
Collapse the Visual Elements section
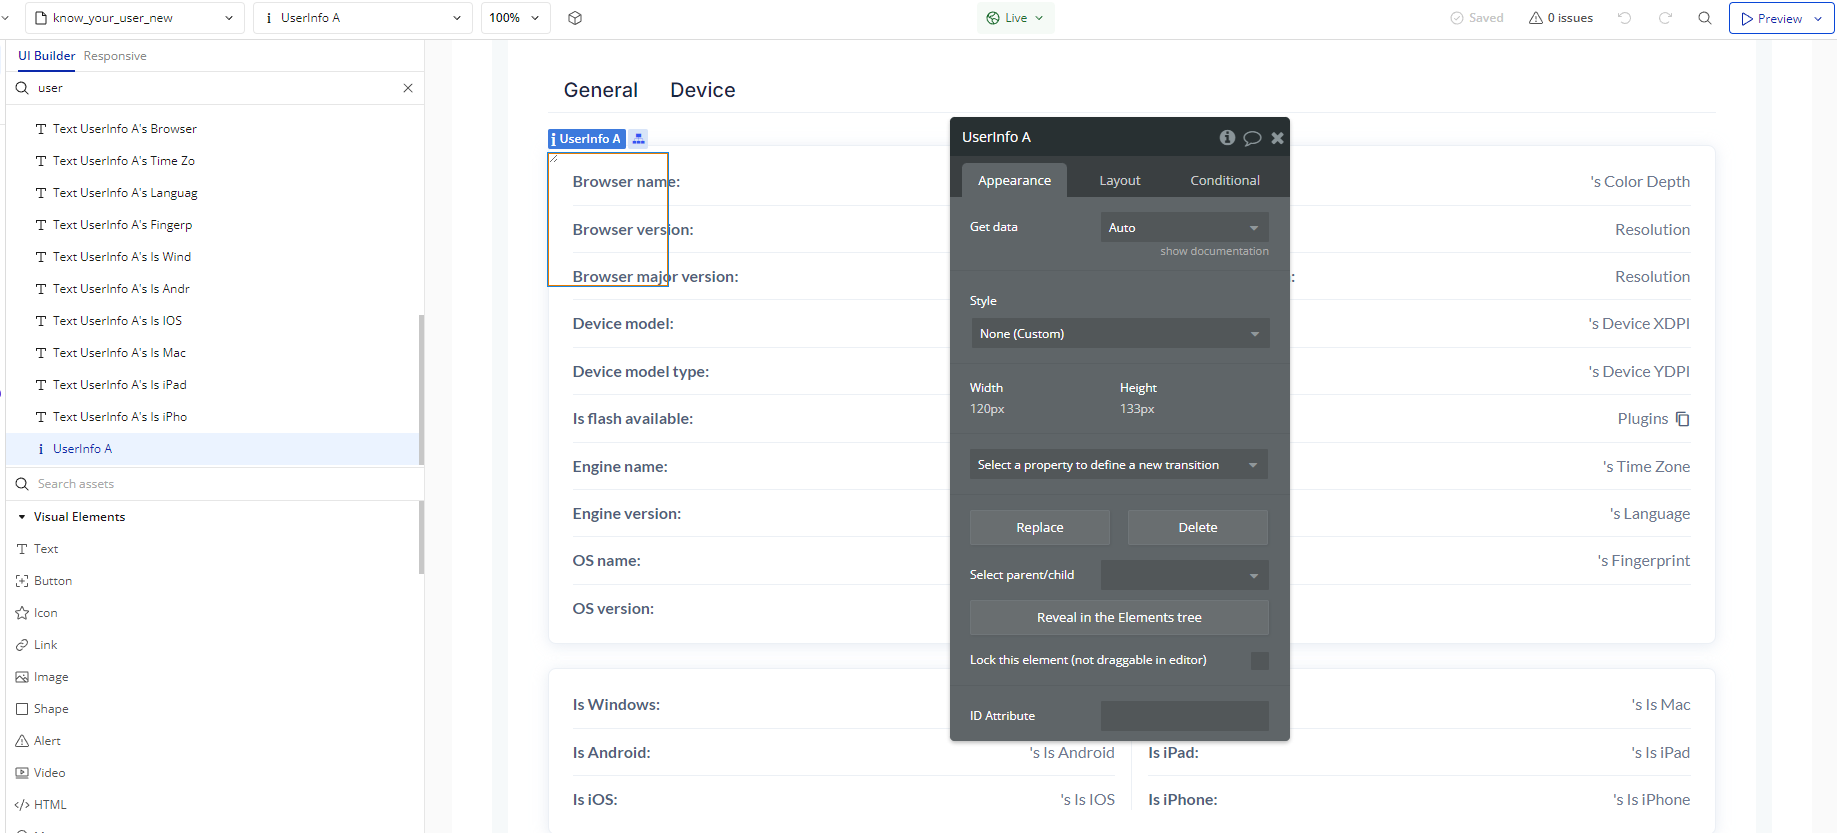click(x=22, y=517)
